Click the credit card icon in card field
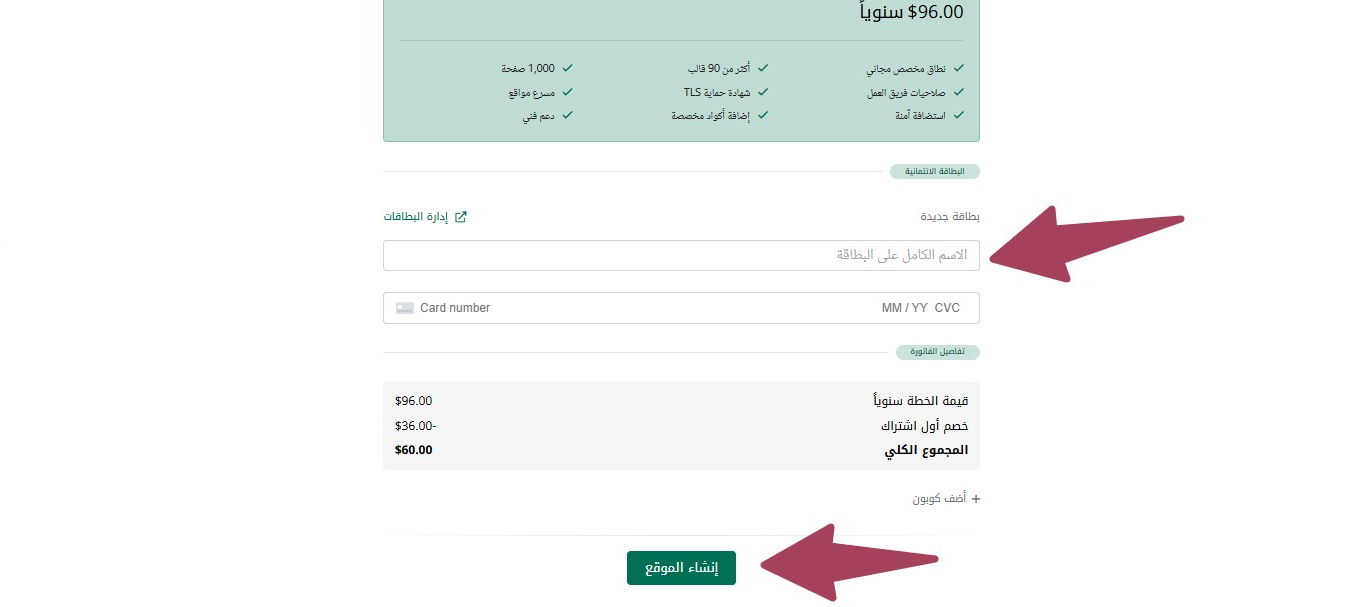The image size is (1363, 607). 405,308
